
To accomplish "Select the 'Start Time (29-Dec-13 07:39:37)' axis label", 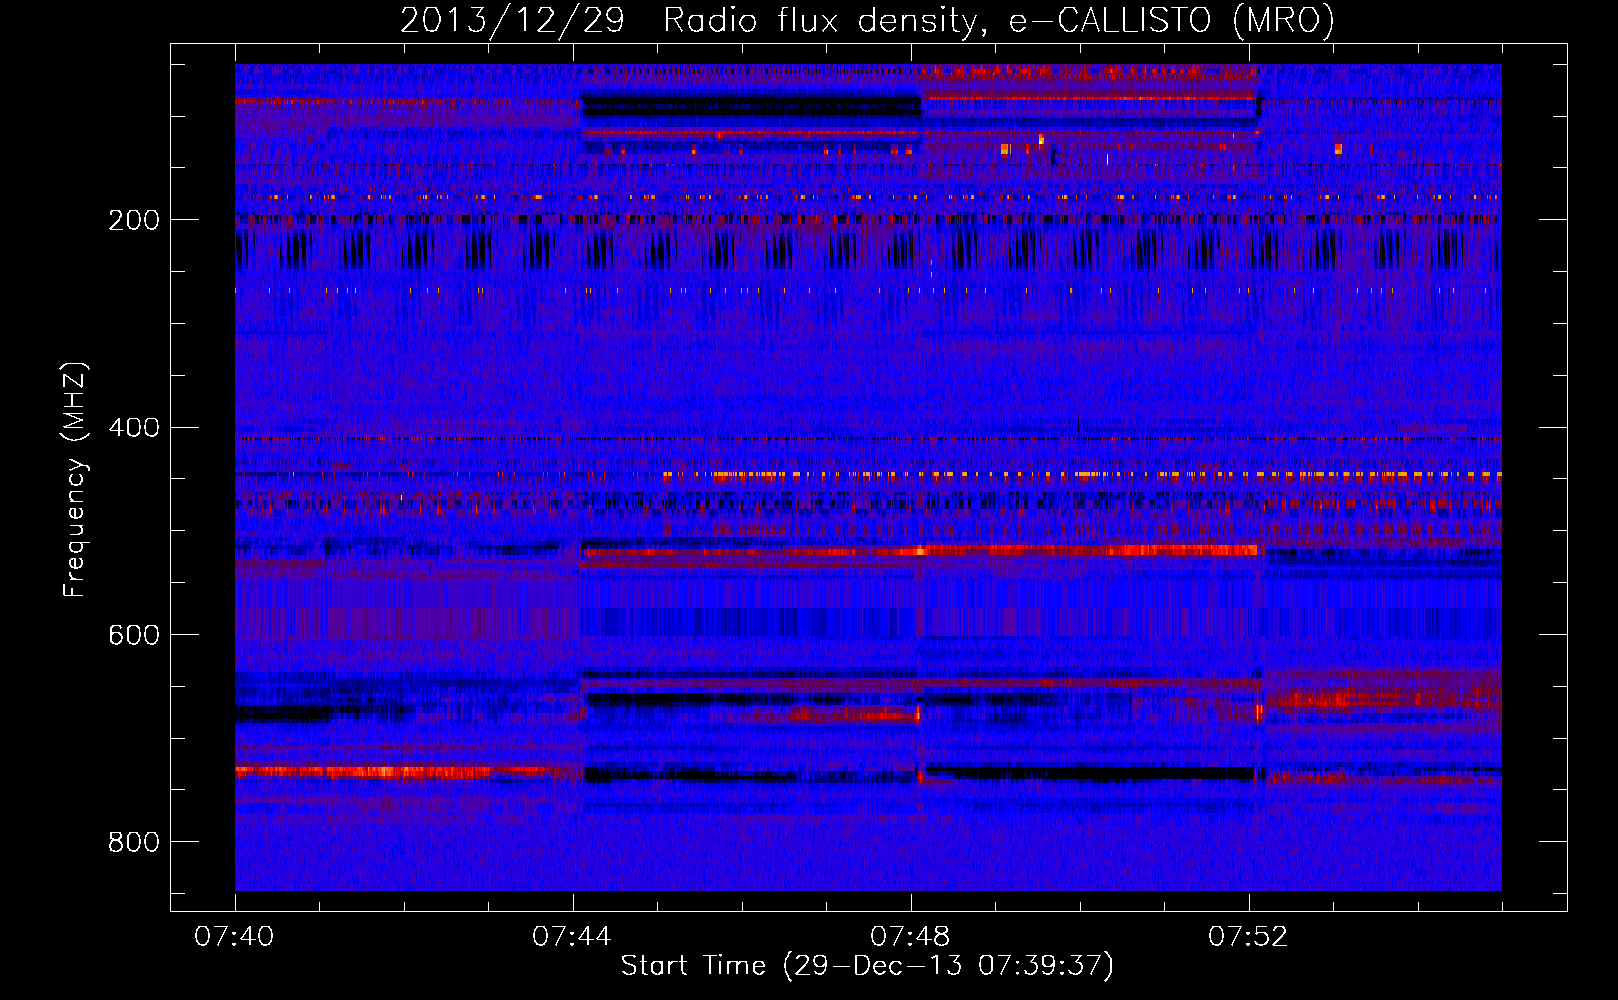I will [867, 966].
